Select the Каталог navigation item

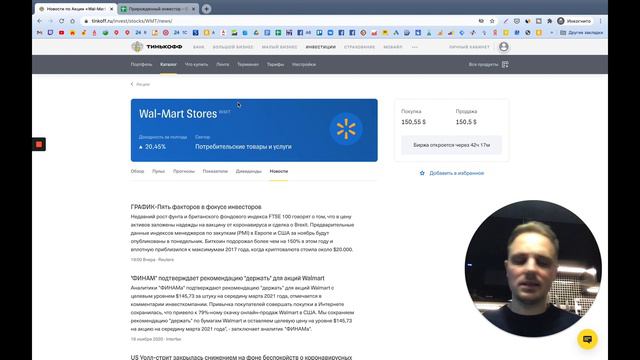coord(168,64)
